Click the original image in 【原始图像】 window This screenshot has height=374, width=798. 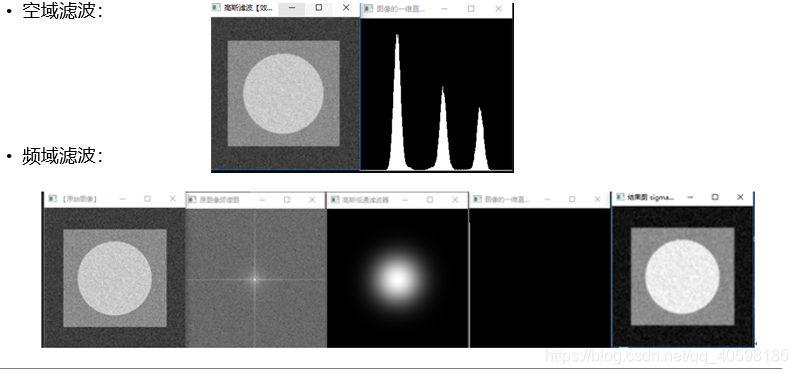click(114, 277)
